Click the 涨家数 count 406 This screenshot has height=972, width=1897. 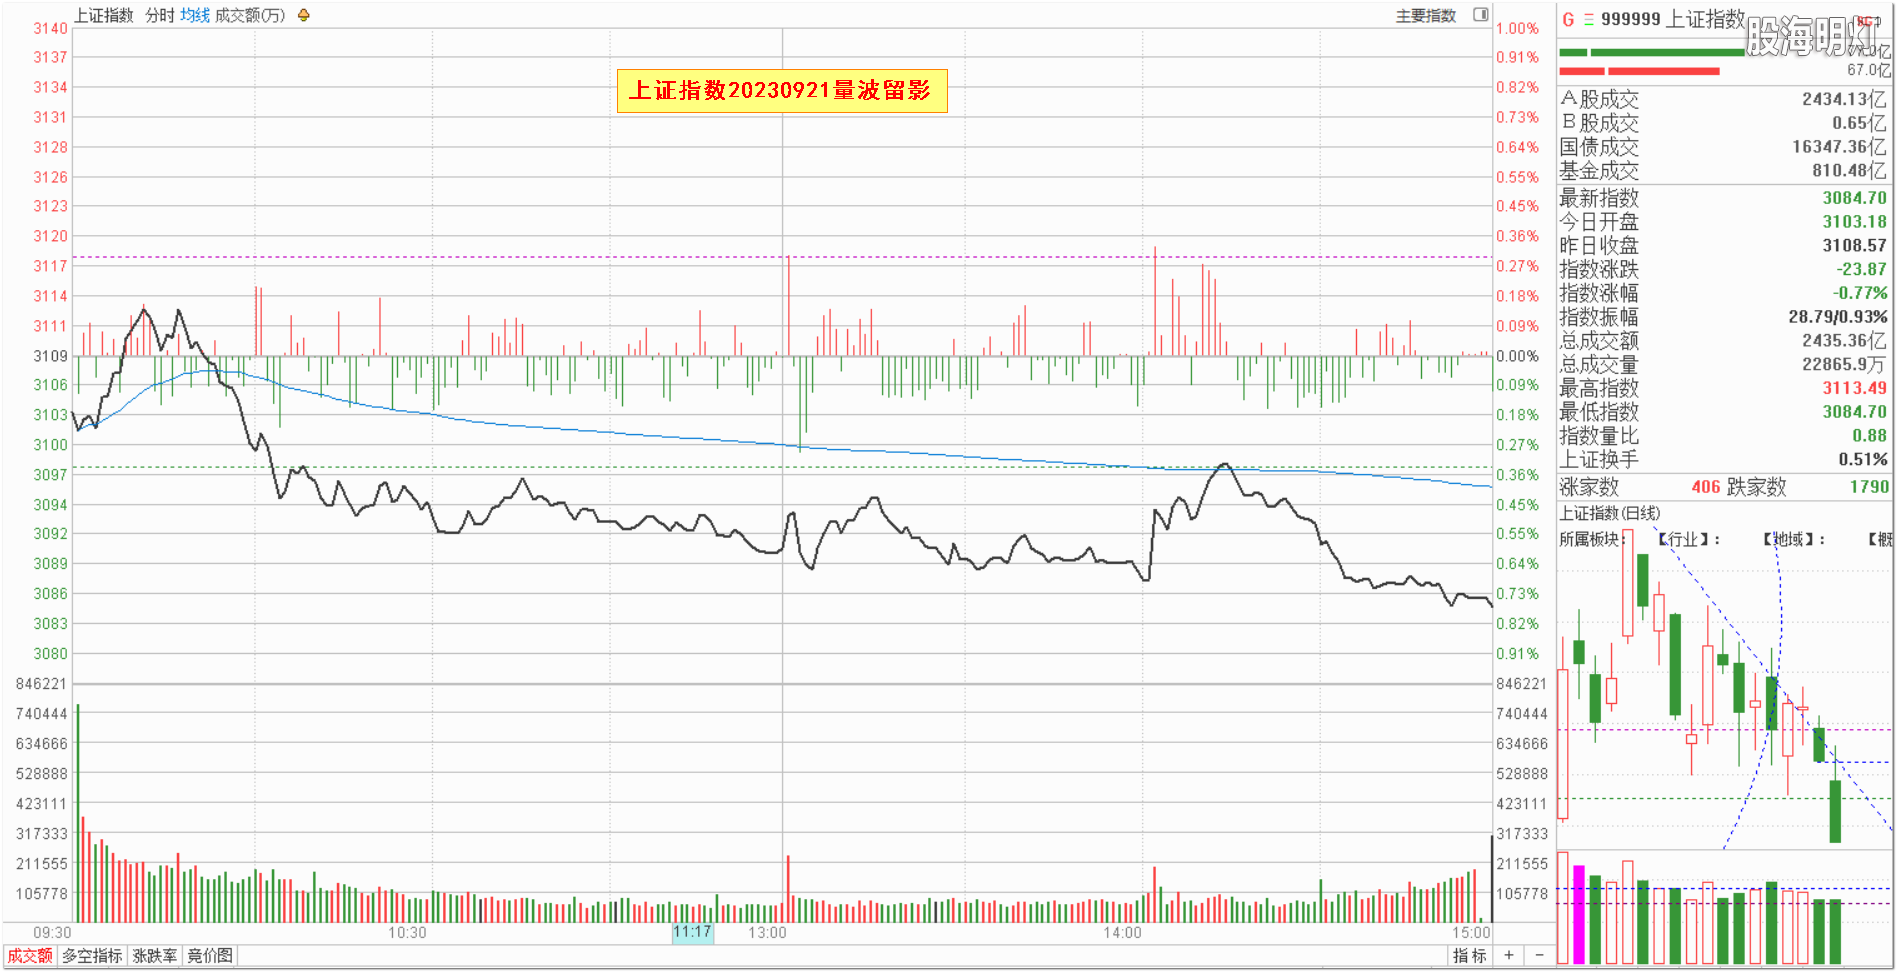[1706, 487]
